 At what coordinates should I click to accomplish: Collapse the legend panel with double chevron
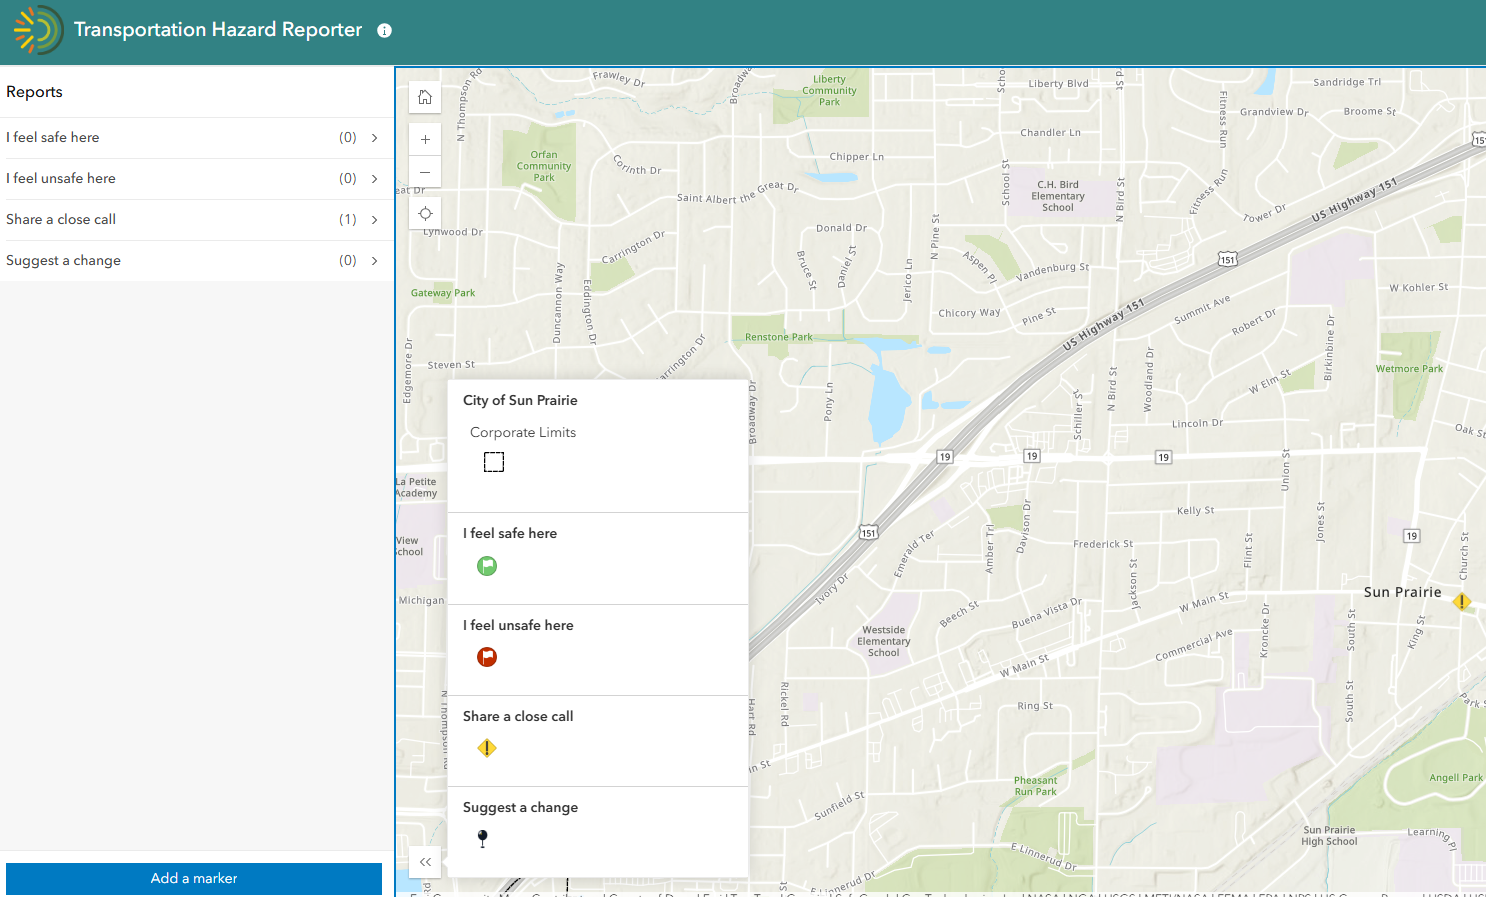tap(425, 861)
